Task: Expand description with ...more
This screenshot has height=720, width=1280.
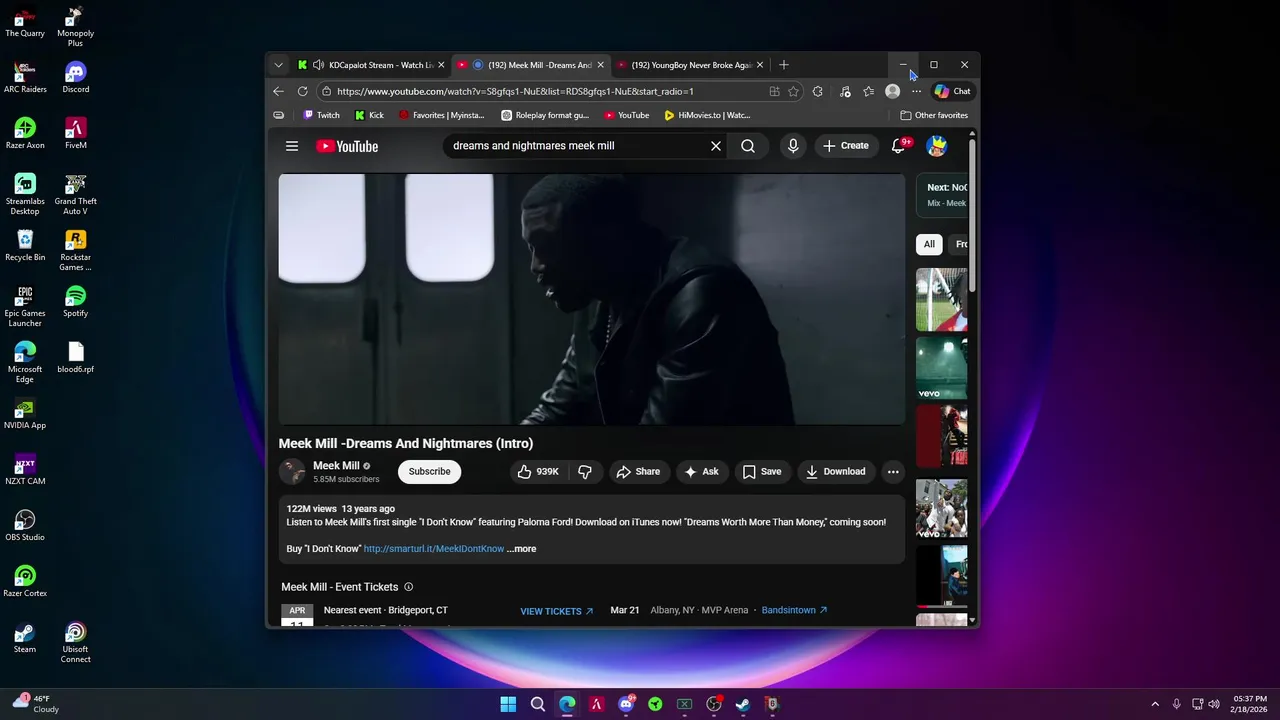Action: pyautogui.click(x=521, y=549)
